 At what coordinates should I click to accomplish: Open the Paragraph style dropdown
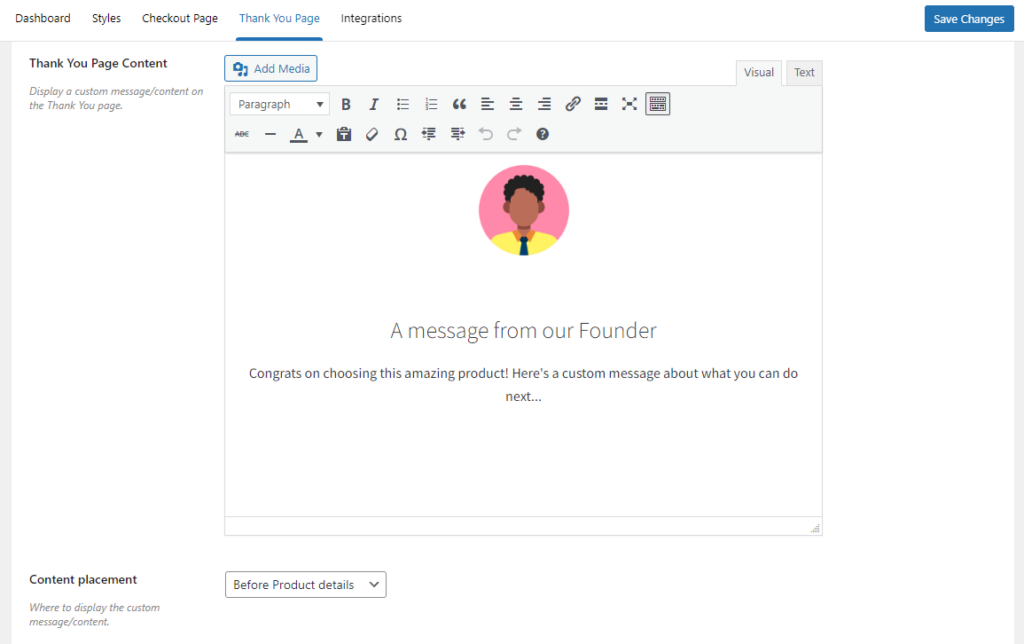click(x=278, y=103)
